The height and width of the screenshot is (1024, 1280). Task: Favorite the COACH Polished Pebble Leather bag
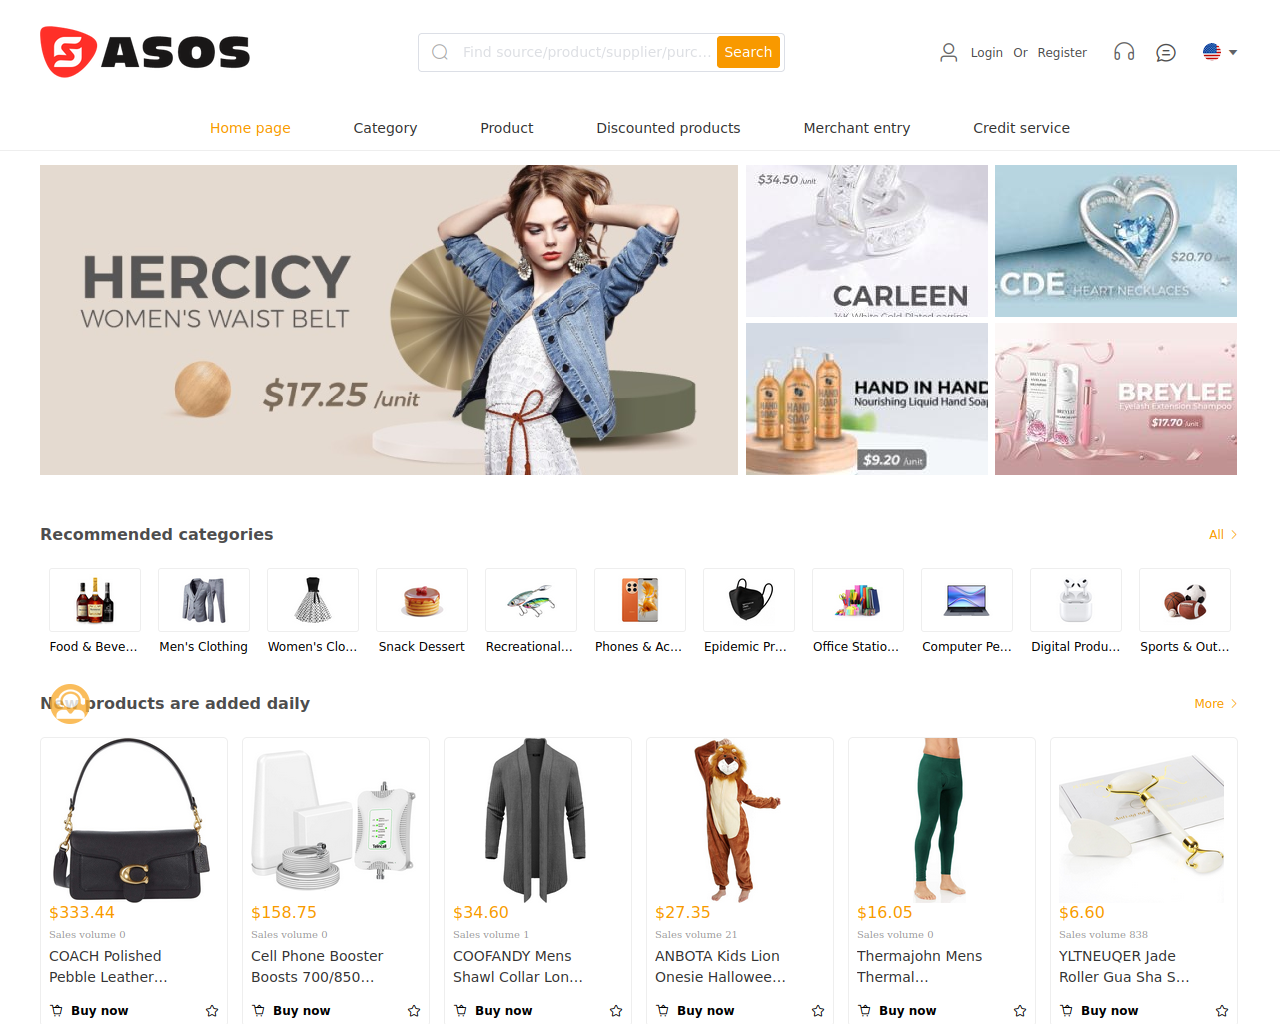coord(212,1011)
